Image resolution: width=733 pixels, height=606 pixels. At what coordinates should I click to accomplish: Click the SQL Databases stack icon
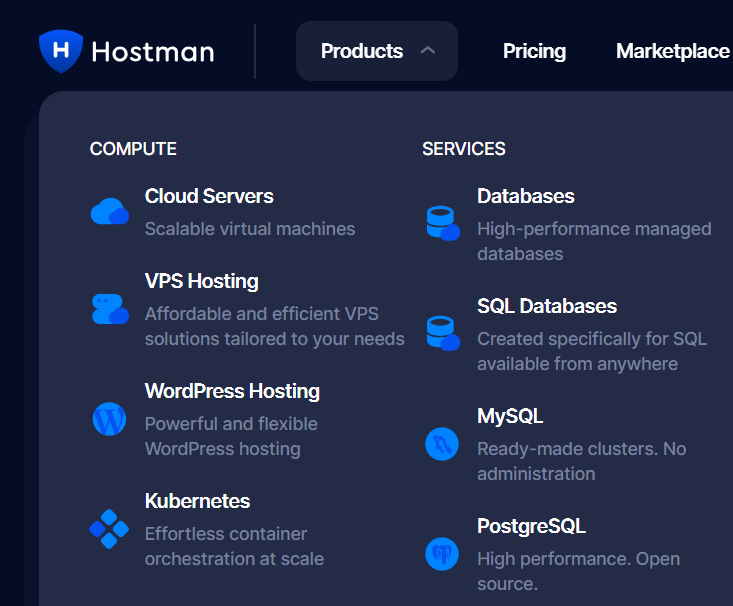pos(443,333)
